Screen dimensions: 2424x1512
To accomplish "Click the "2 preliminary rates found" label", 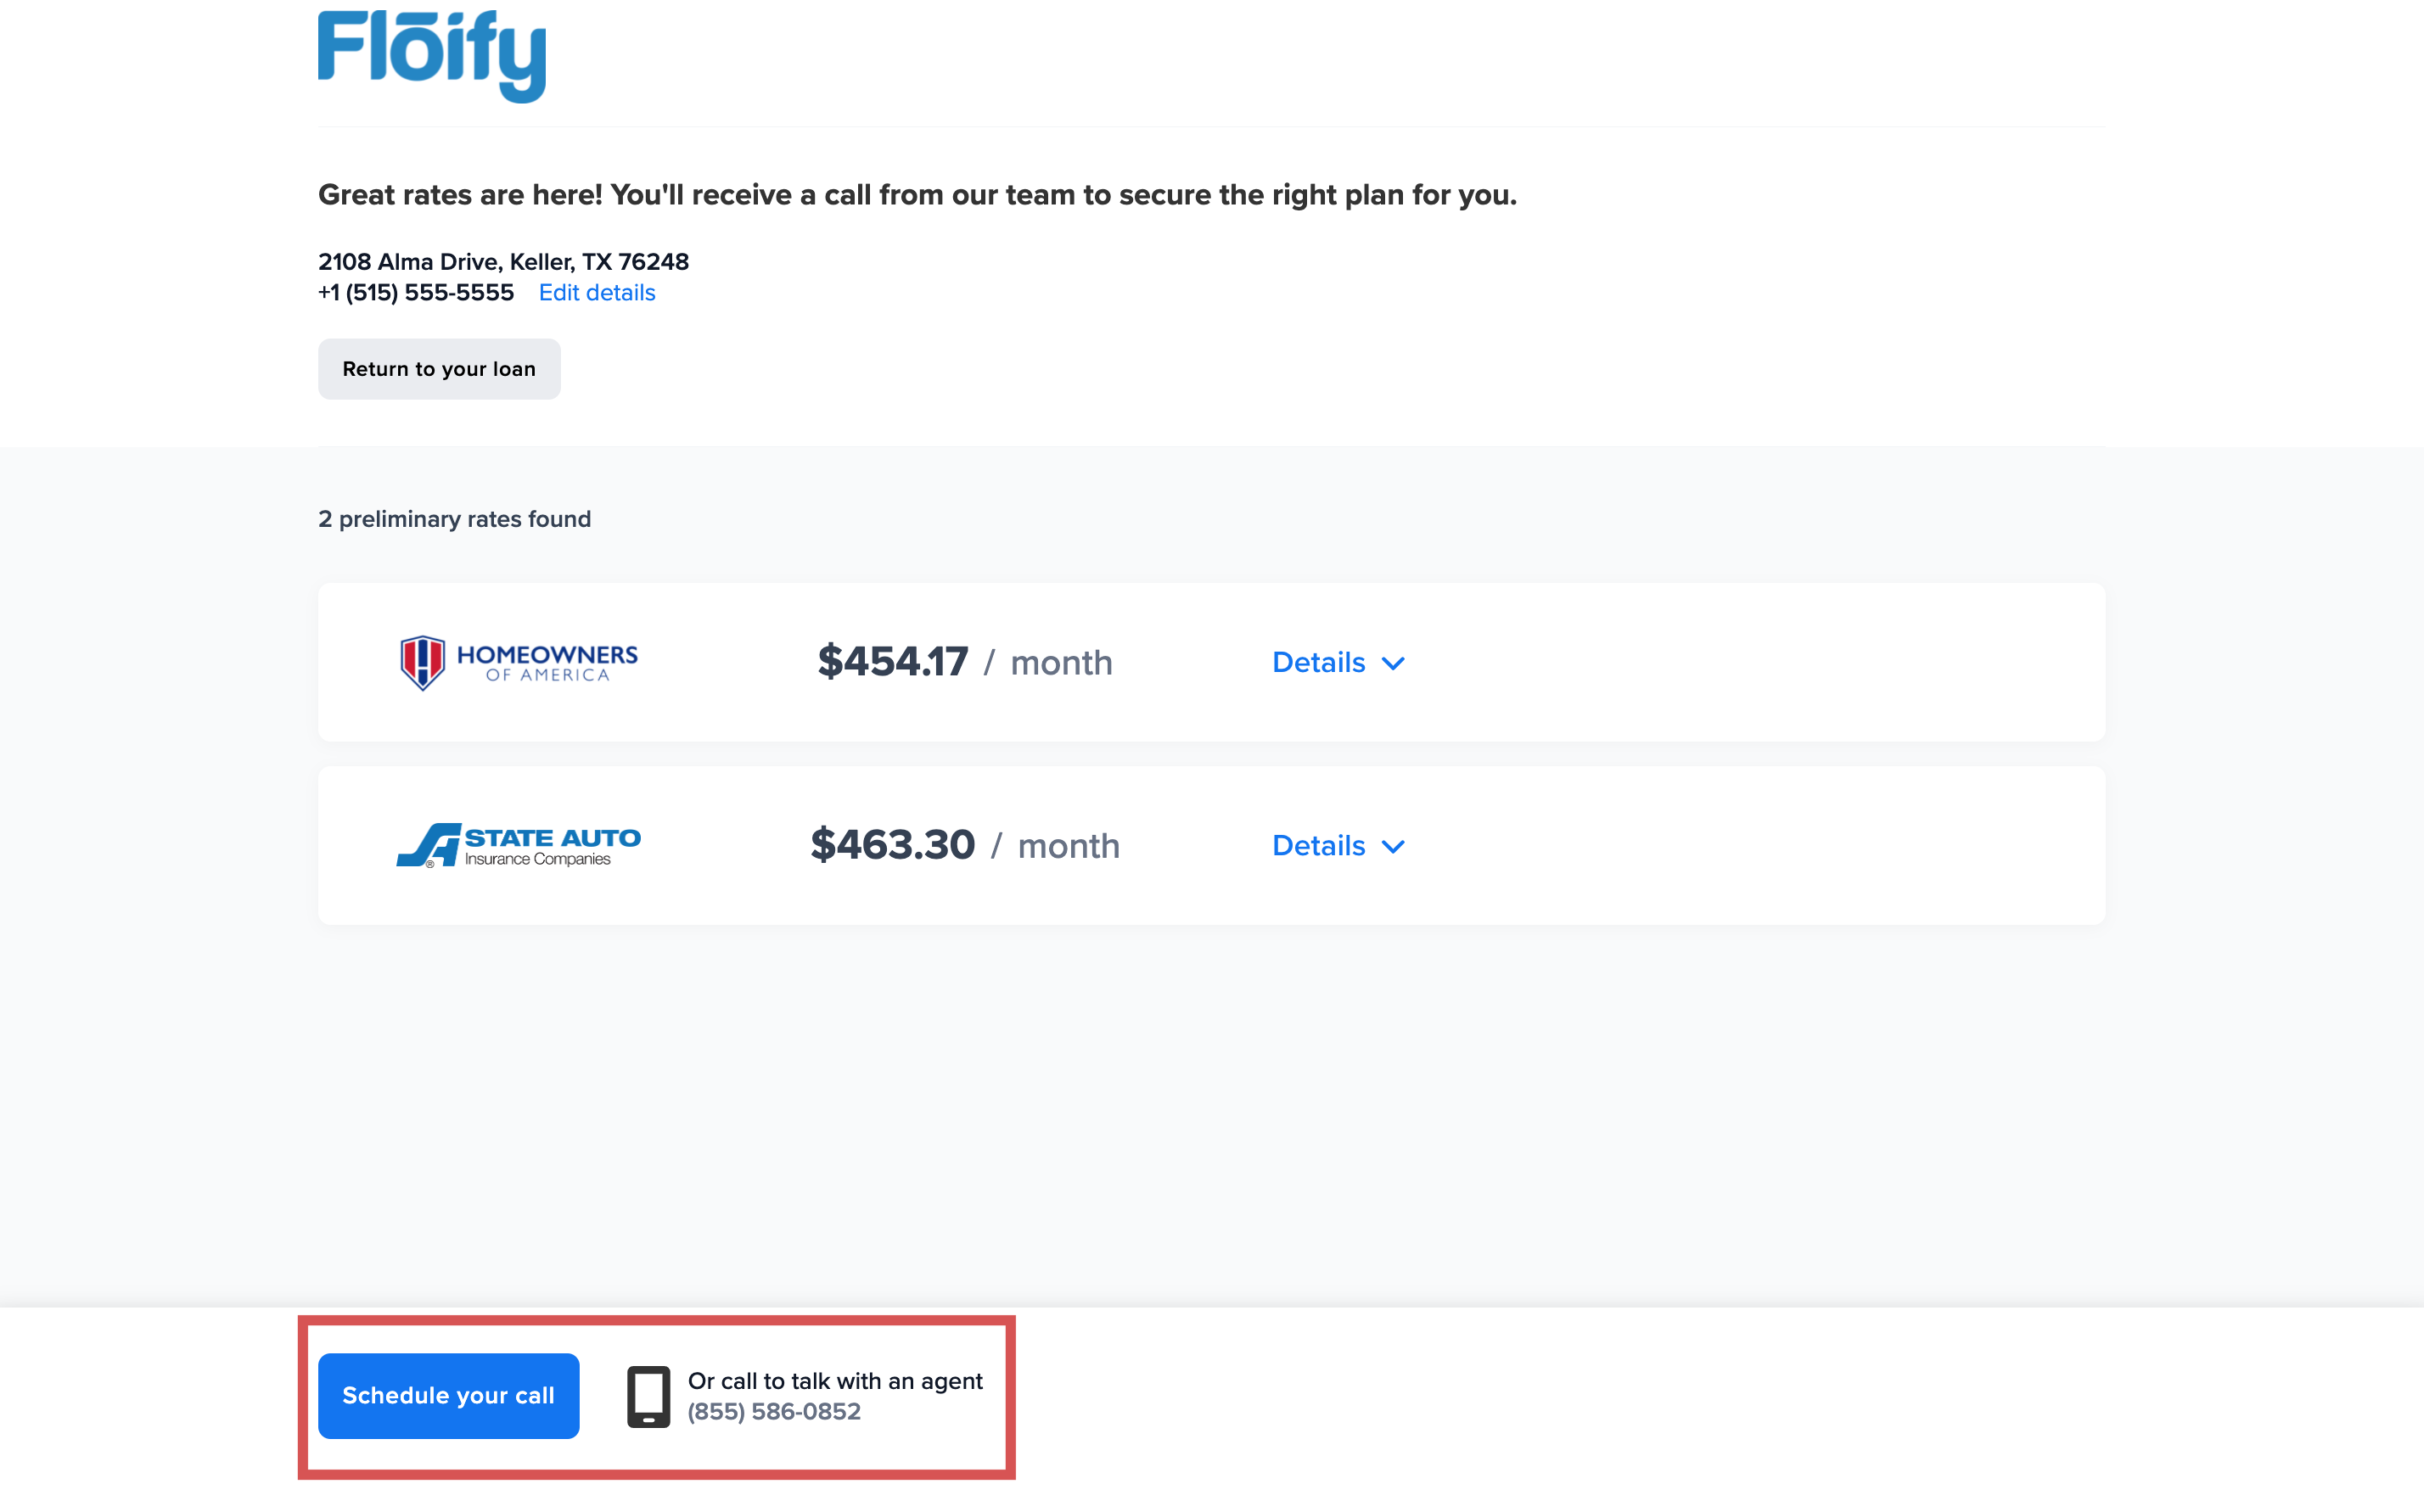I will 454,519.
